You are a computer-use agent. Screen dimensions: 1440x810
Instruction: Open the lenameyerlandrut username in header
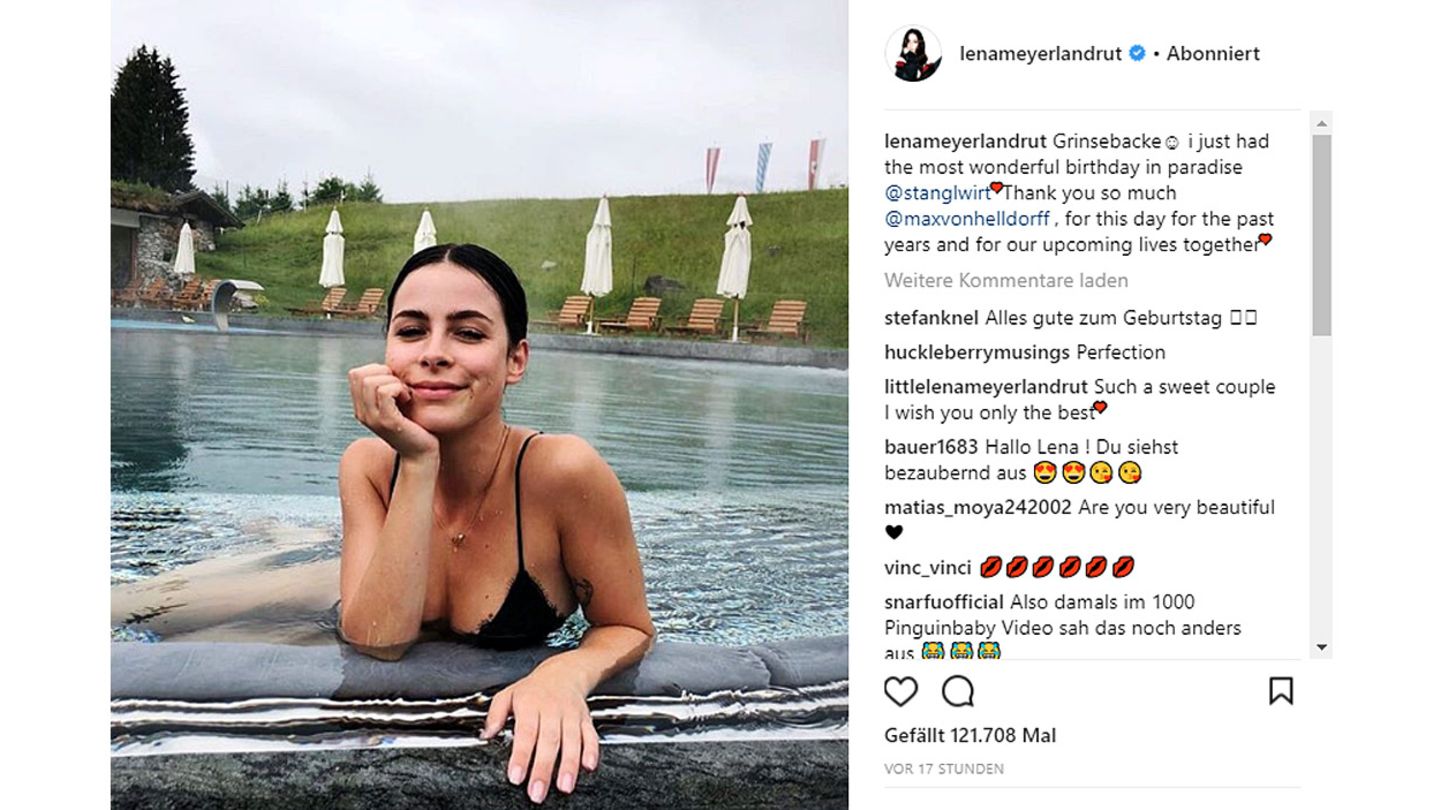(1040, 54)
